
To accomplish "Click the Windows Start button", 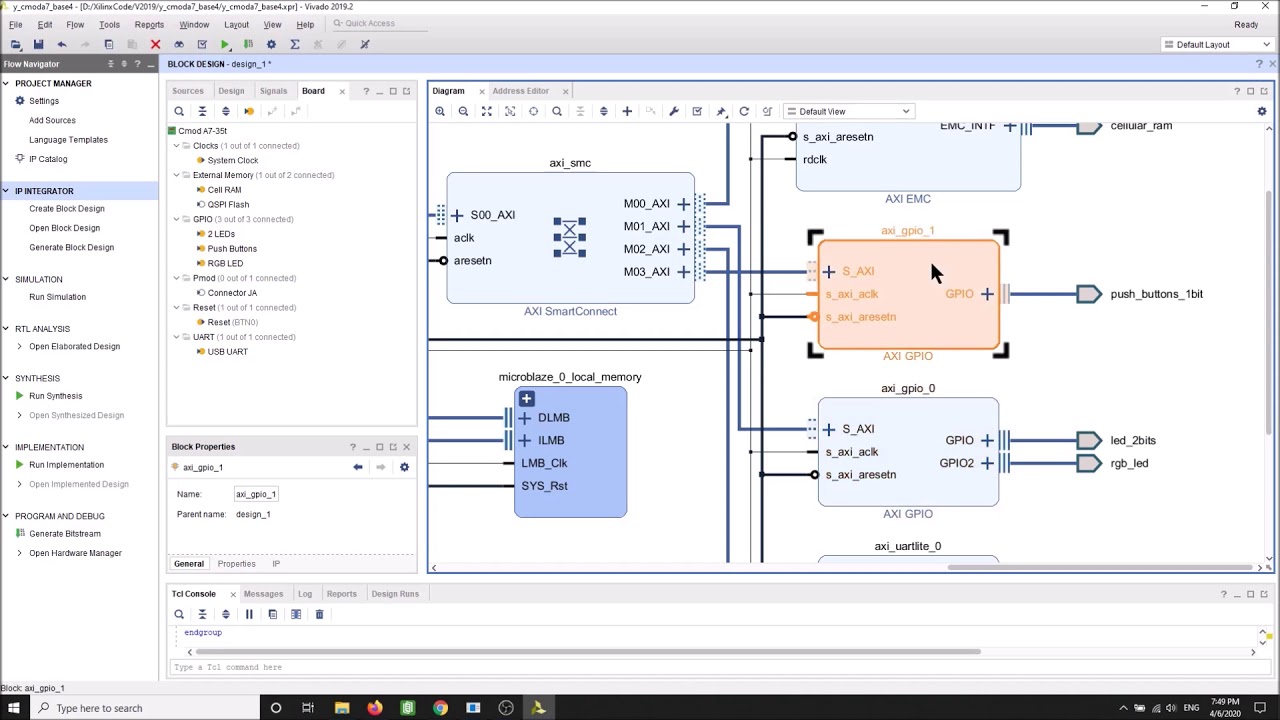I will click(14, 708).
